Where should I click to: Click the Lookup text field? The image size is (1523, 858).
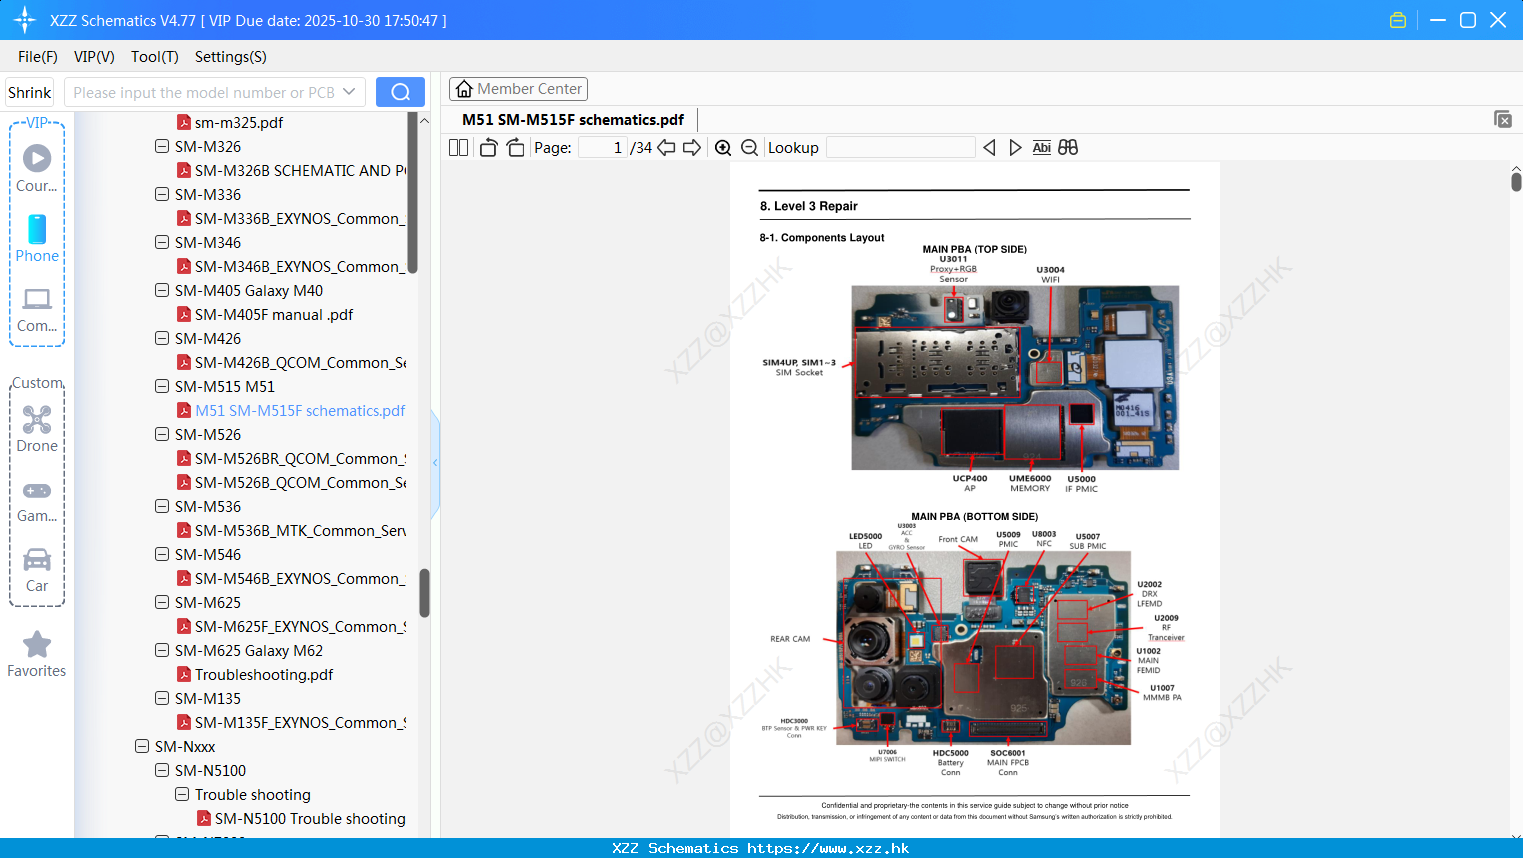[x=901, y=148]
